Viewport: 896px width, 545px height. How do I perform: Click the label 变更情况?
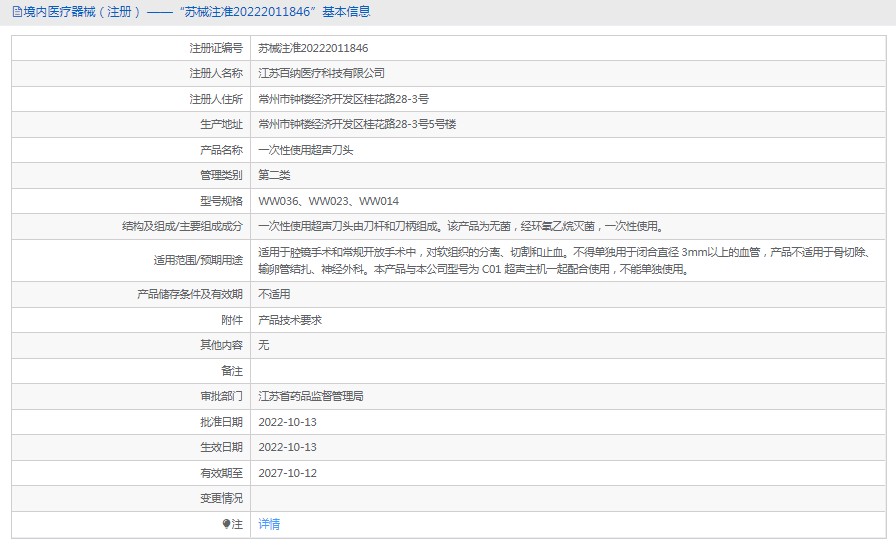click(x=221, y=498)
